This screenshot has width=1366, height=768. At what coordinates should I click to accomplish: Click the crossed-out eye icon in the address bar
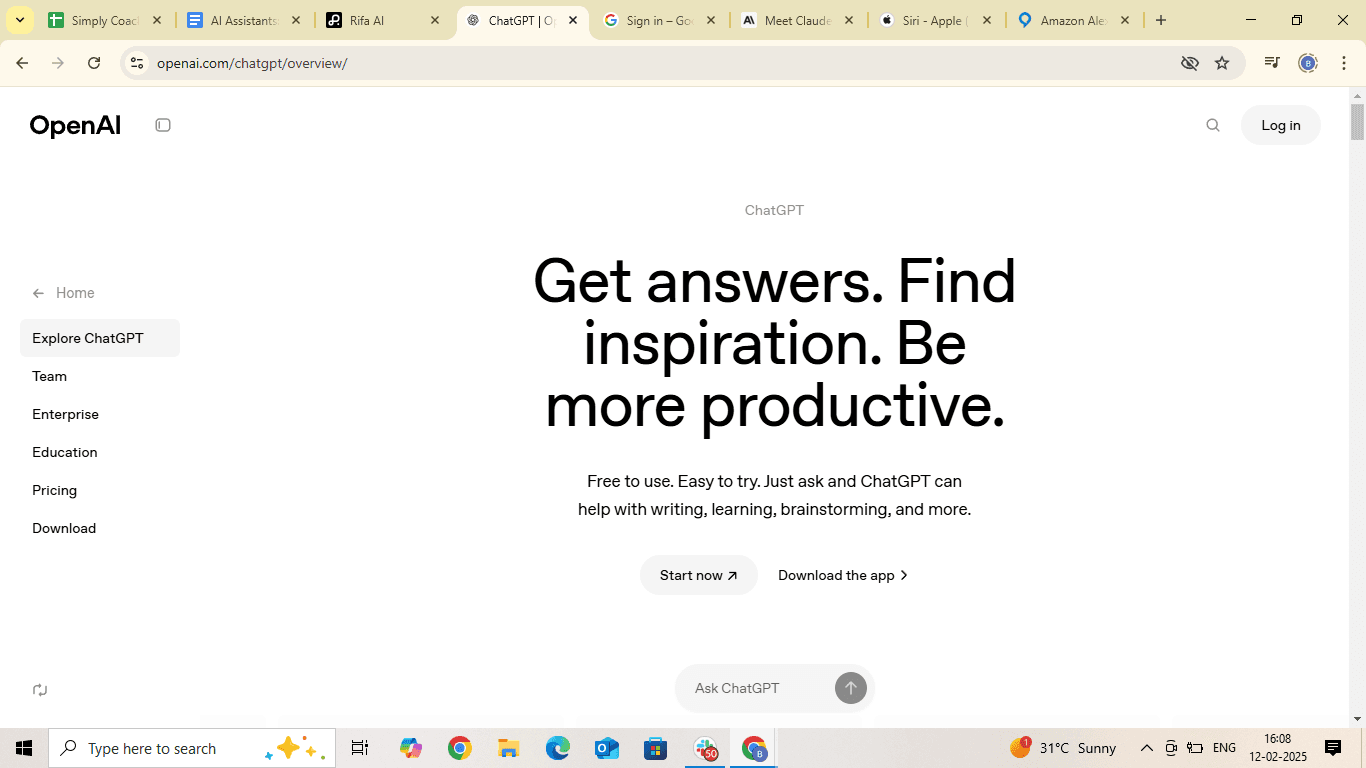coord(1189,63)
